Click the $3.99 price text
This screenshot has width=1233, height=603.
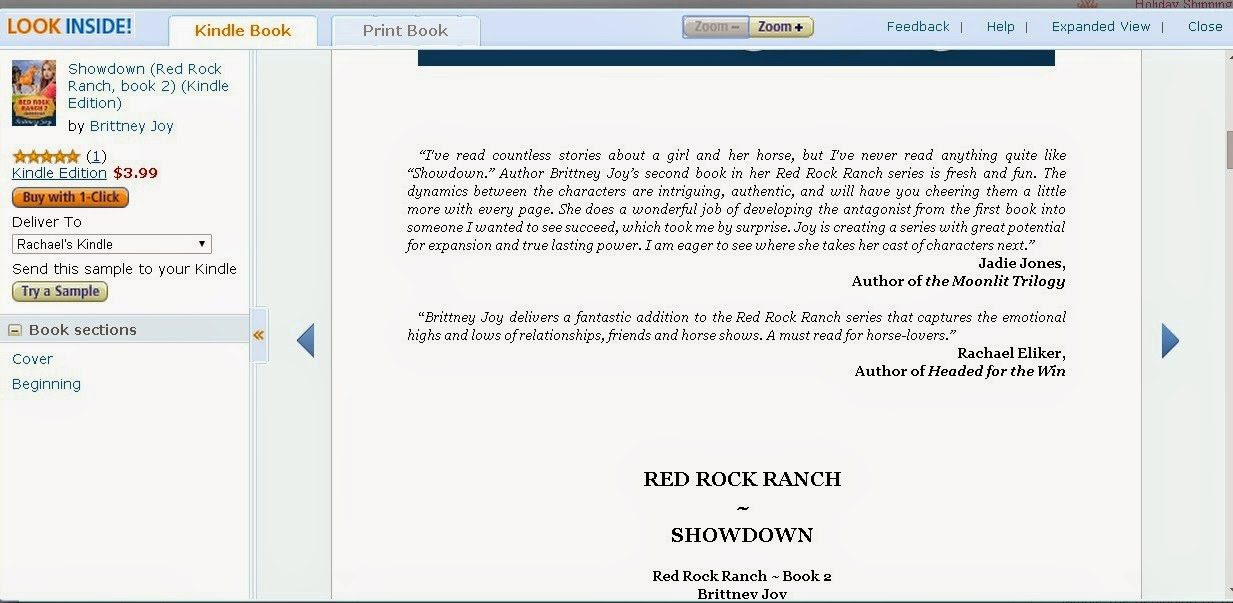tap(135, 173)
